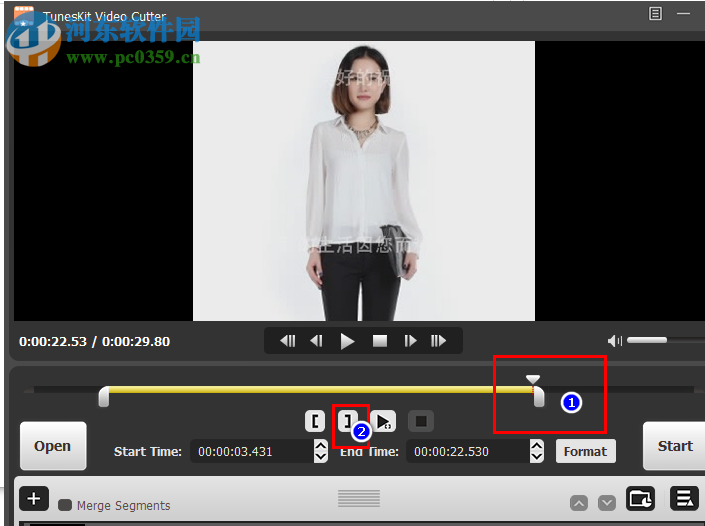The image size is (705, 526).
Task: Preview the selected segment
Action: tap(383, 421)
